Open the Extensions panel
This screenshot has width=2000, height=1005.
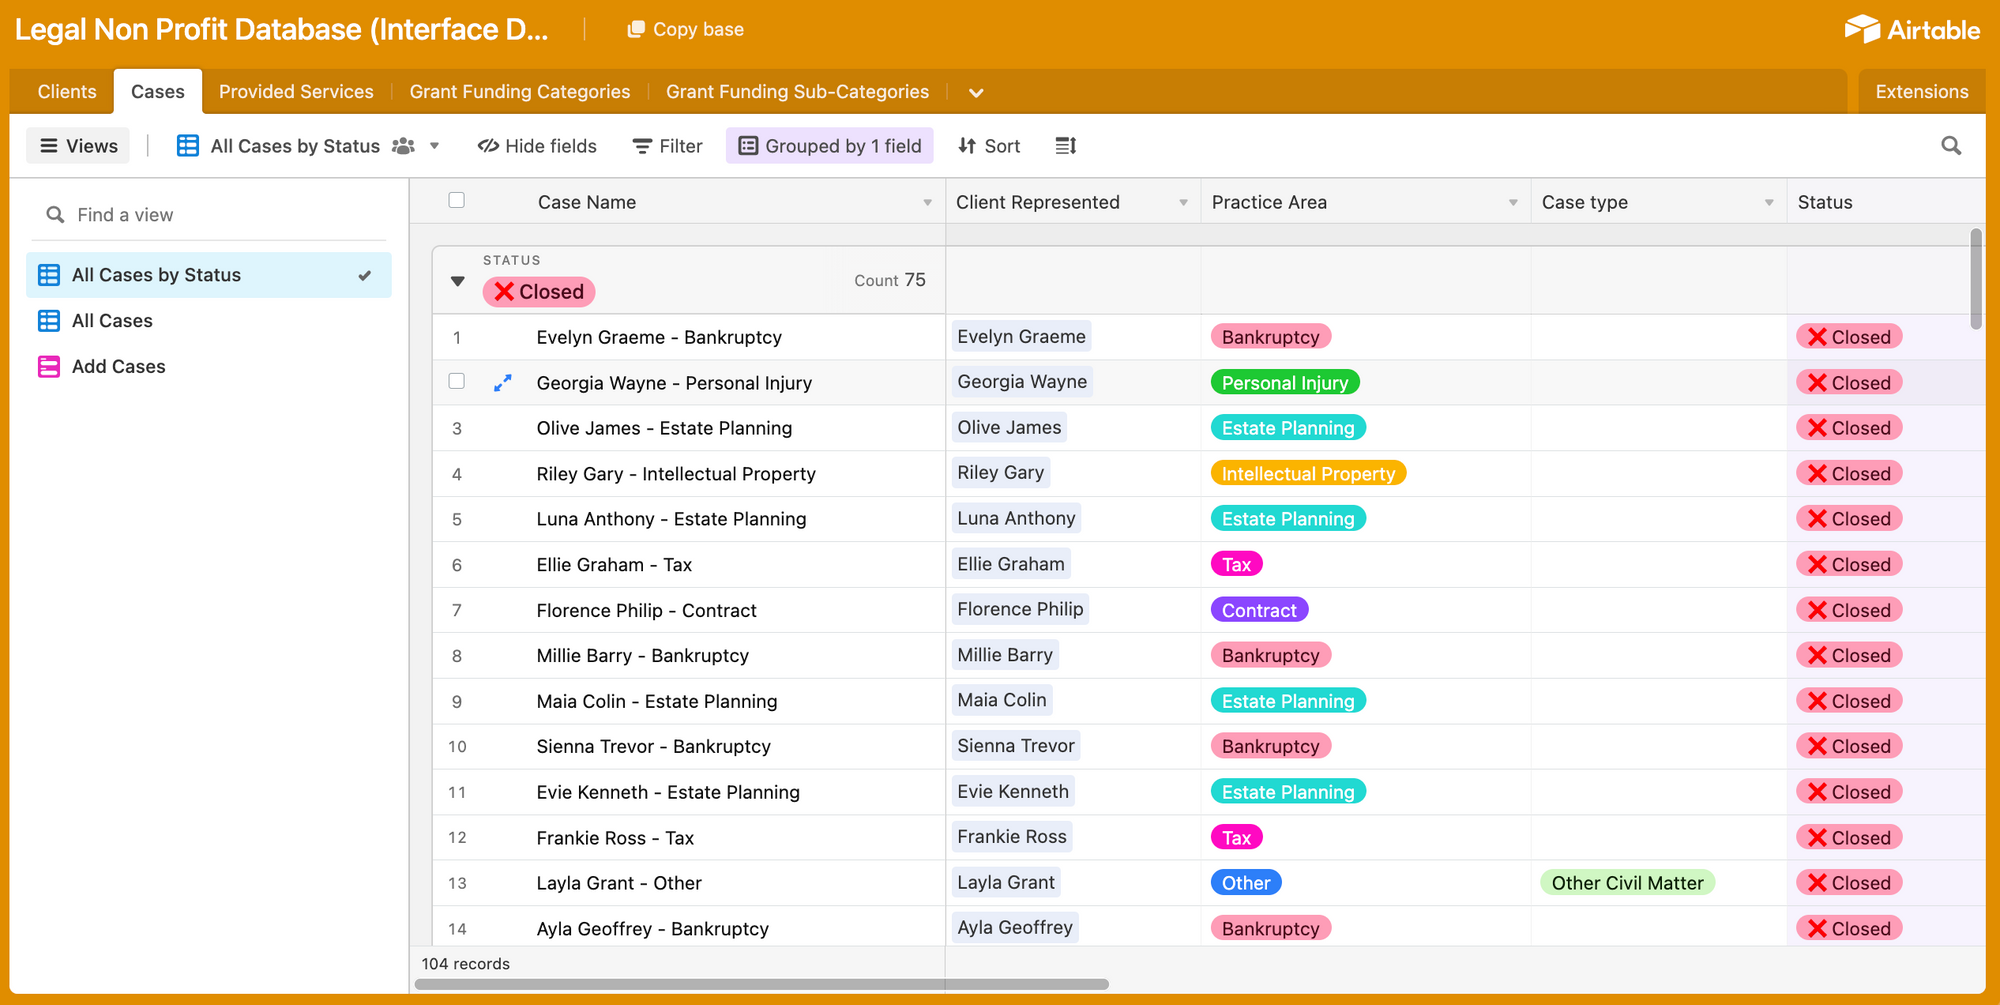click(1921, 92)
